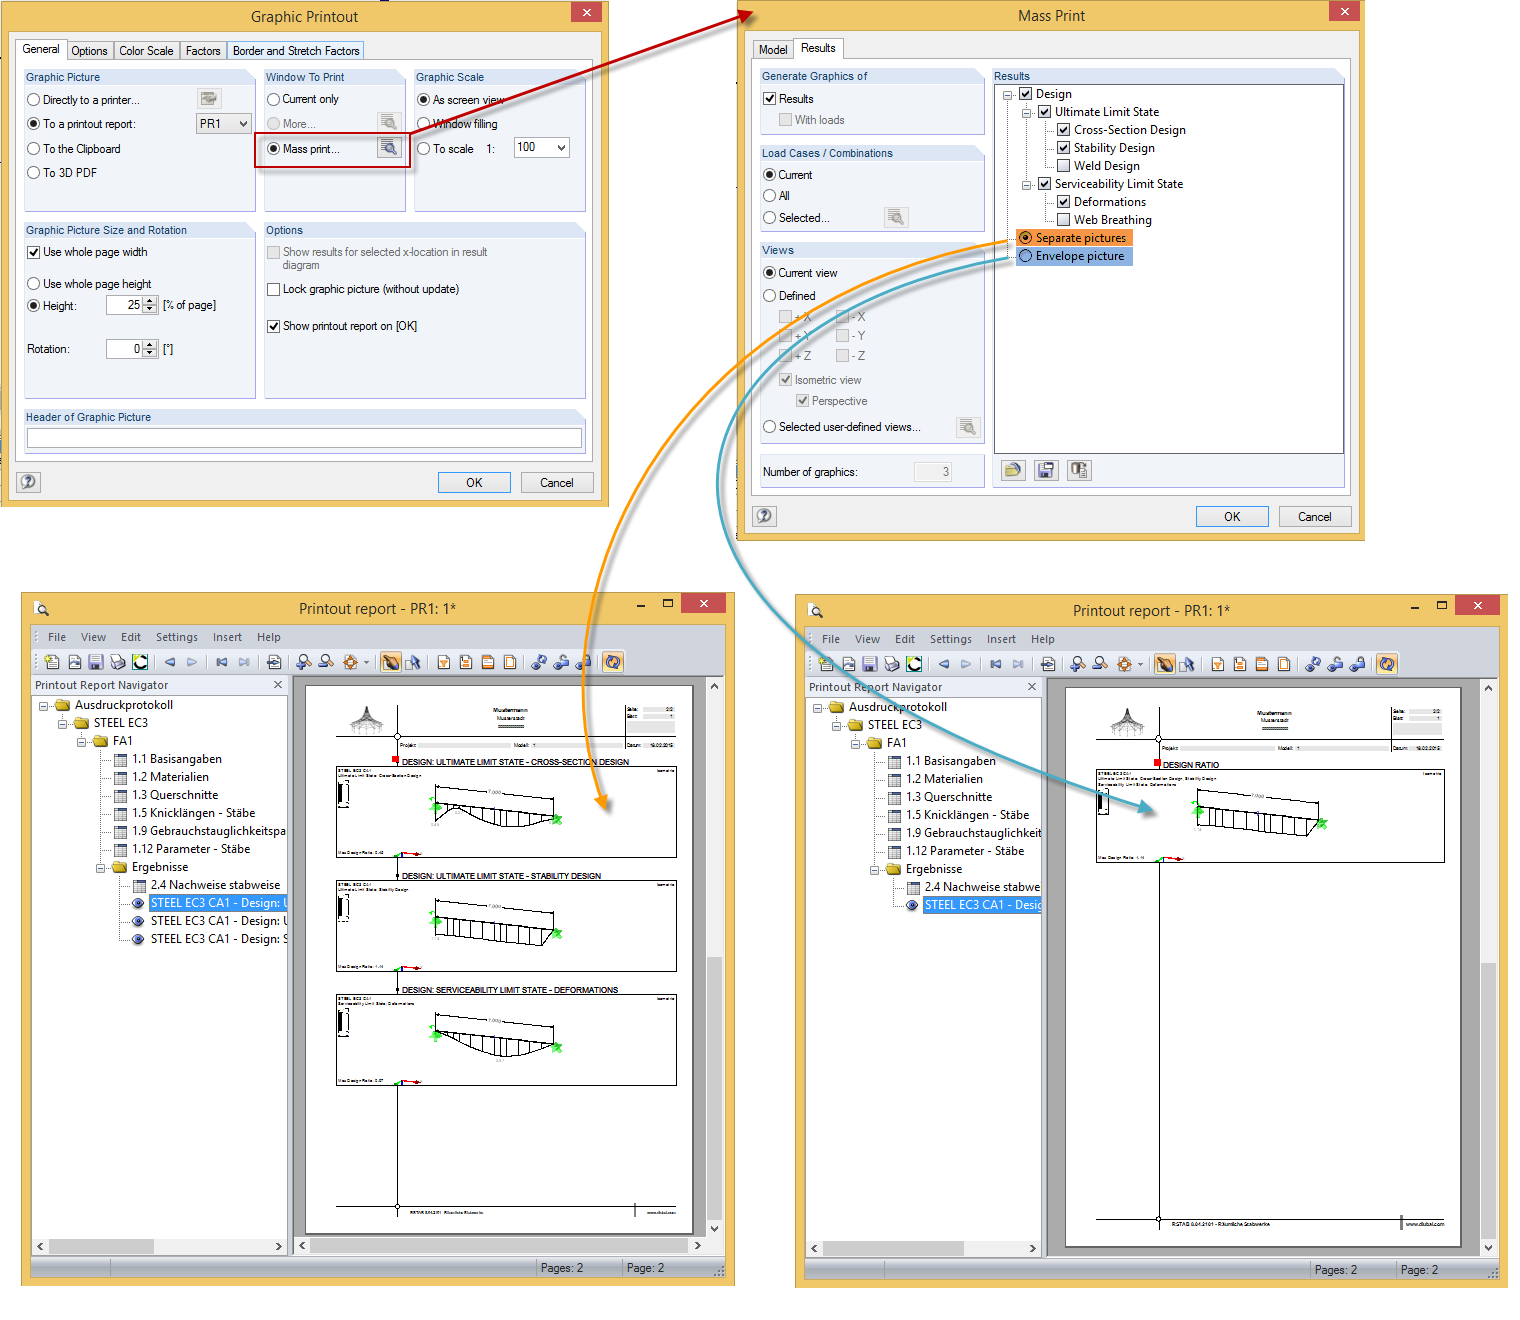This screenshot has height=1320, width=1520.
Task: Click zoom in magnifier in left printout toolbar
Action: pyautogui.click(x=304, y=662)
